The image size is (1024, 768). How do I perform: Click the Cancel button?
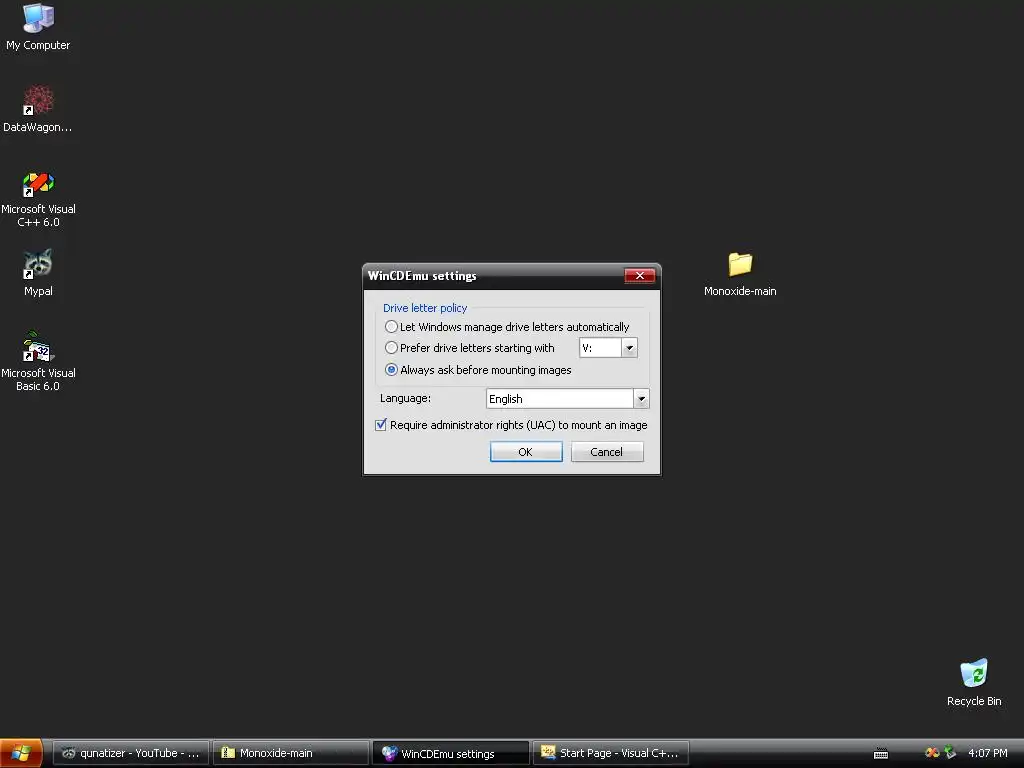click(x=607, y=452)
